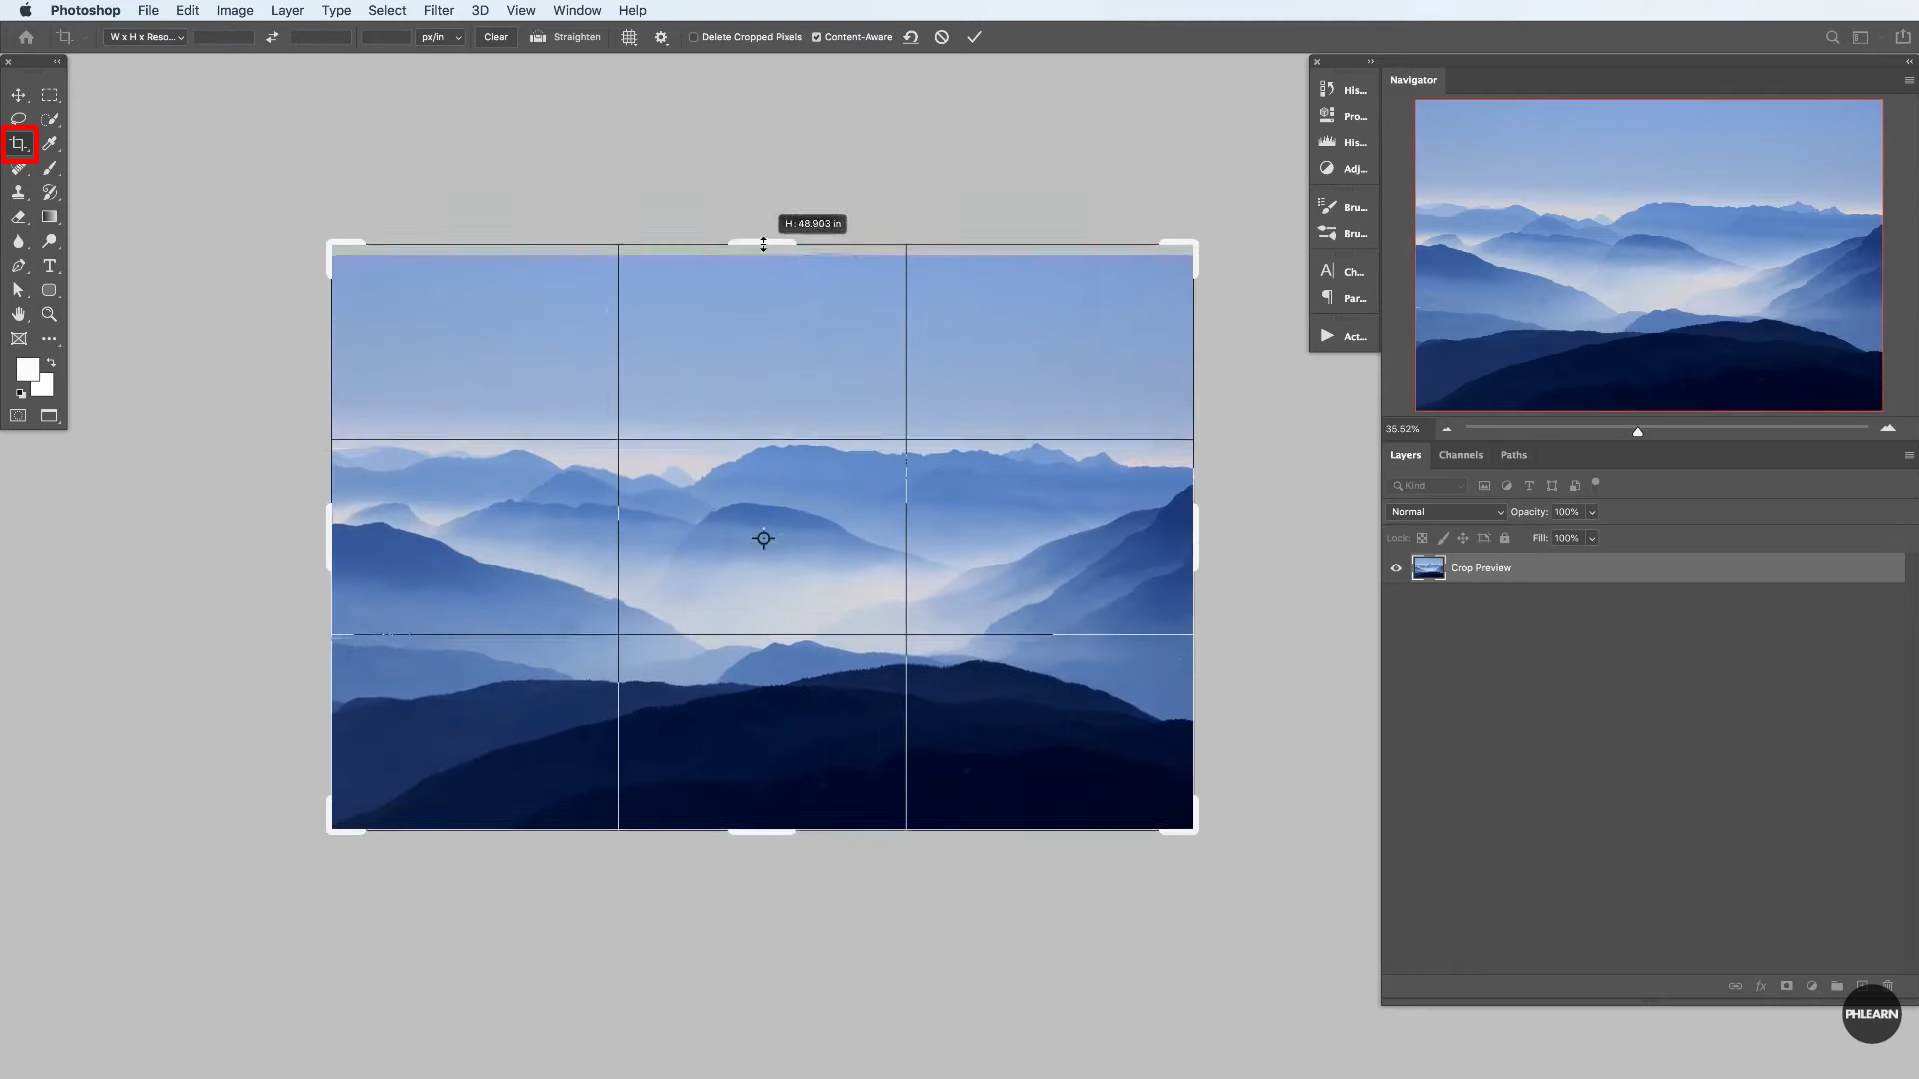This screenshot has width=1919, height=1079.
Task: Select the Type tool
Action: click(50, 266)
